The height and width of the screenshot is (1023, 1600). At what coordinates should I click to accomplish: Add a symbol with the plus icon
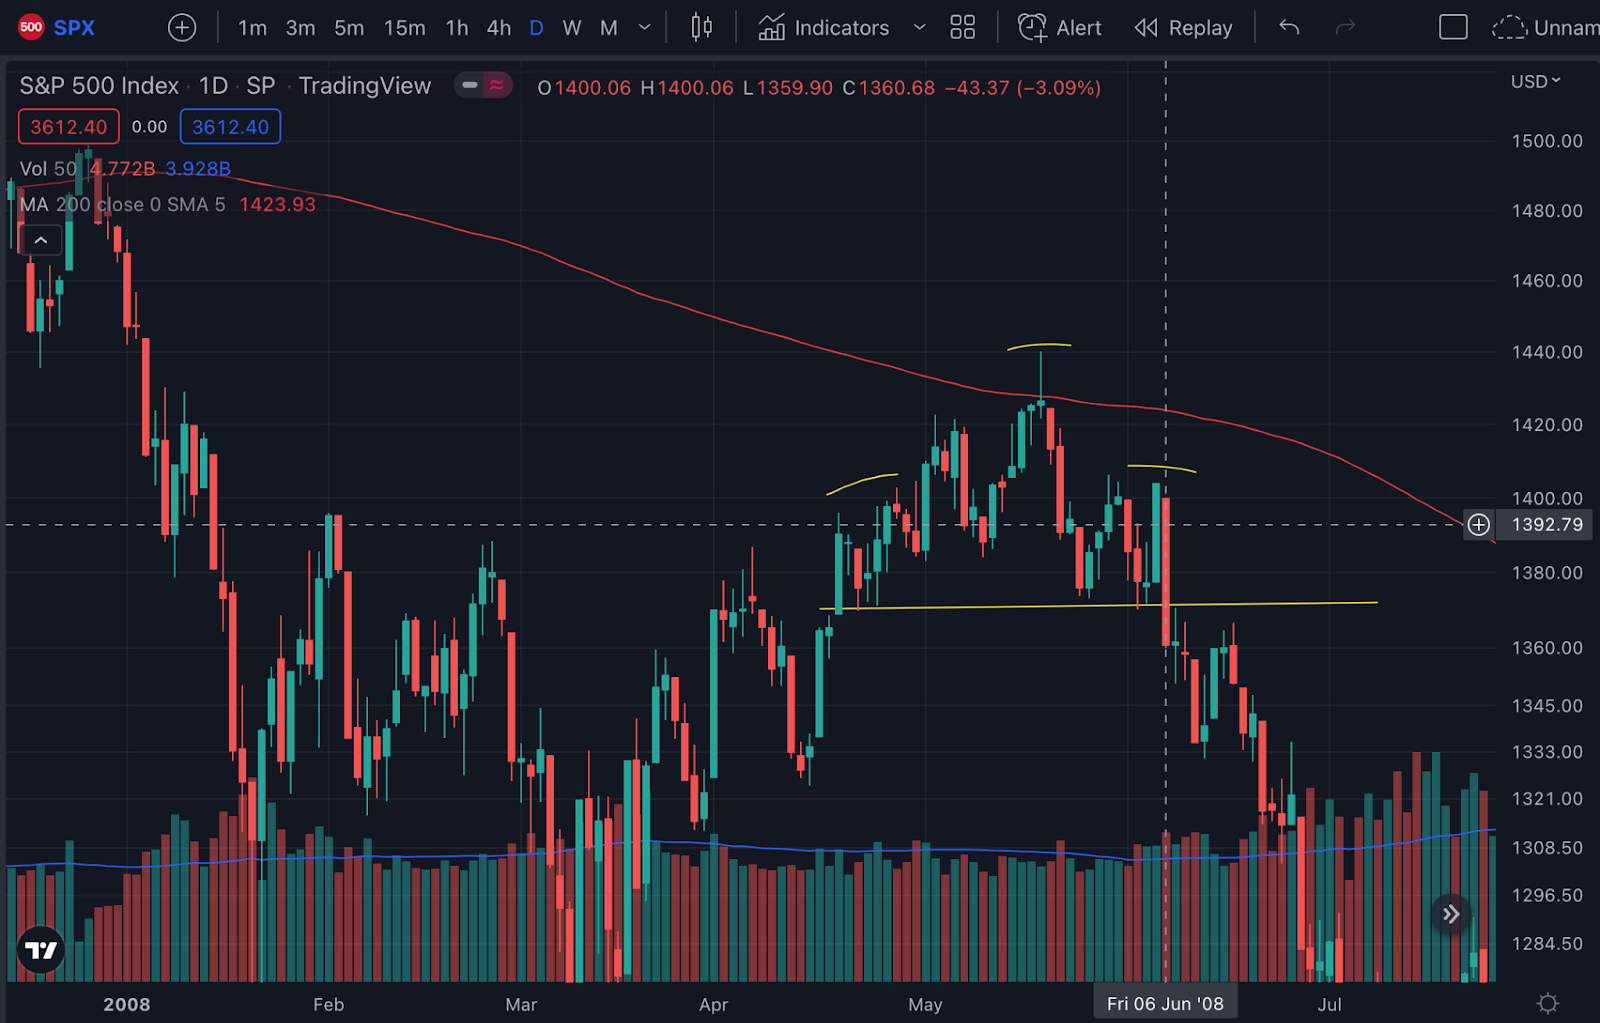[182, 27]
